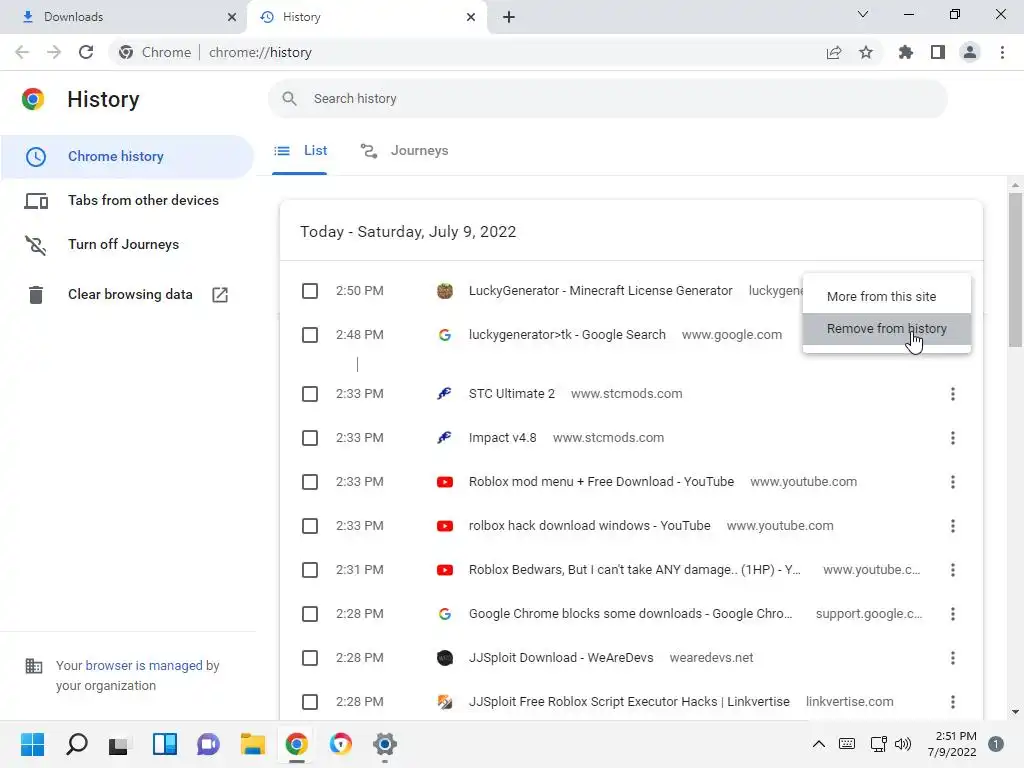Viewport: 1024px width, 768px height.
Task: Click the scrollbar down arrow
Action: 1015,712
